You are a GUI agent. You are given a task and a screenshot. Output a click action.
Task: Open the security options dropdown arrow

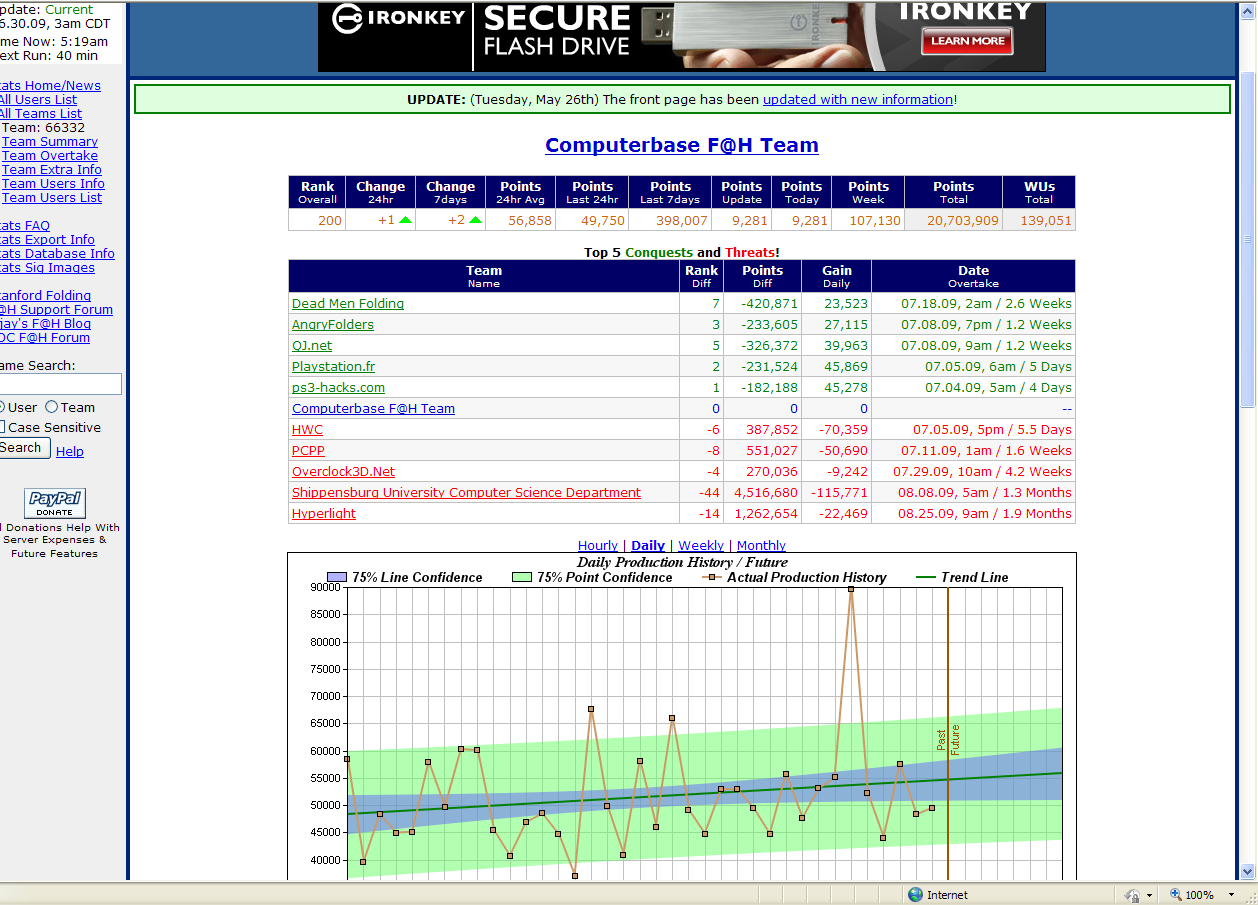click(x=1149, y=896)
